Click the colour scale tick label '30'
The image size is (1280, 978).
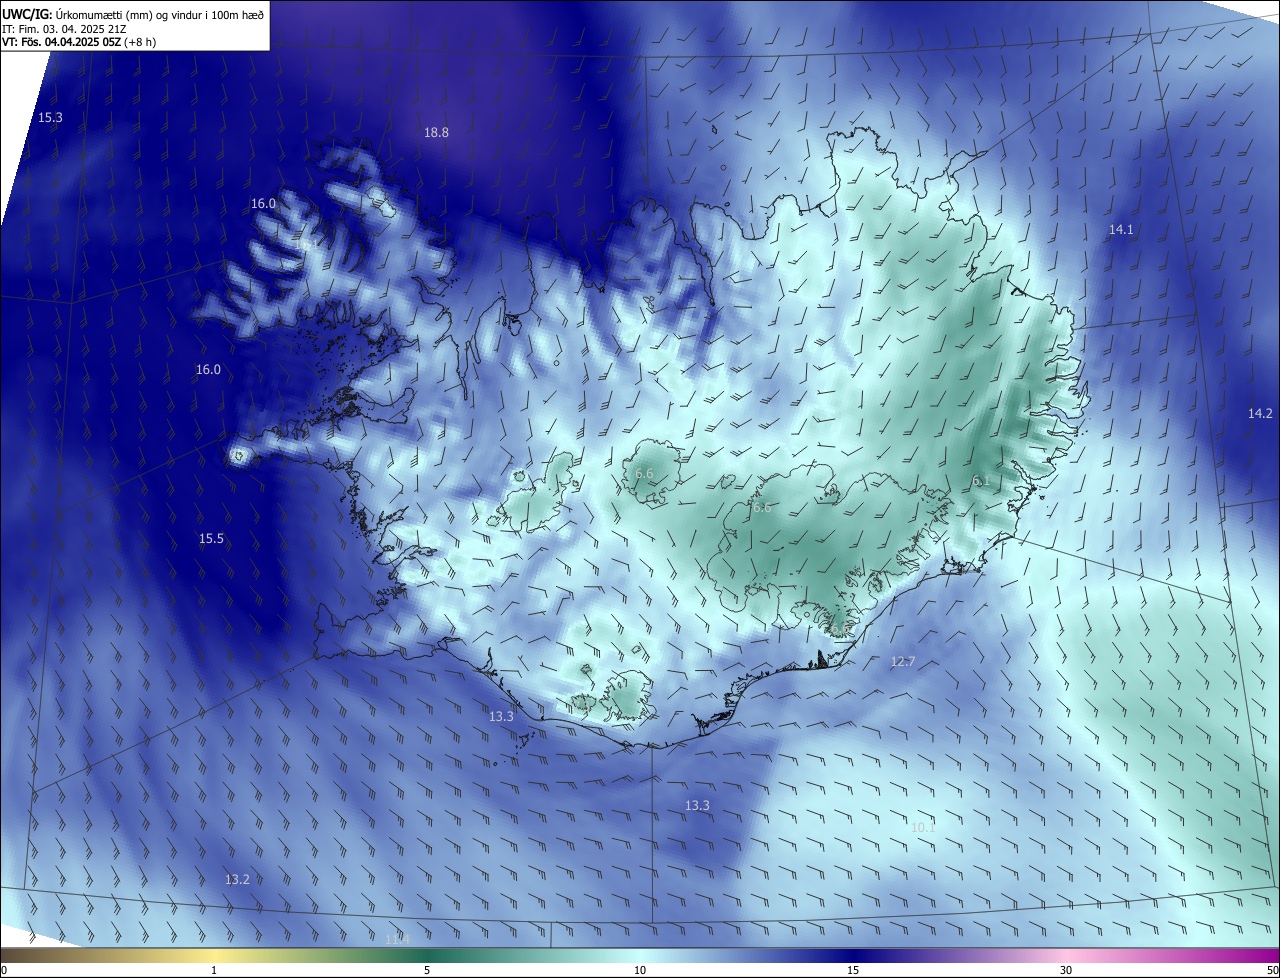1066,970
